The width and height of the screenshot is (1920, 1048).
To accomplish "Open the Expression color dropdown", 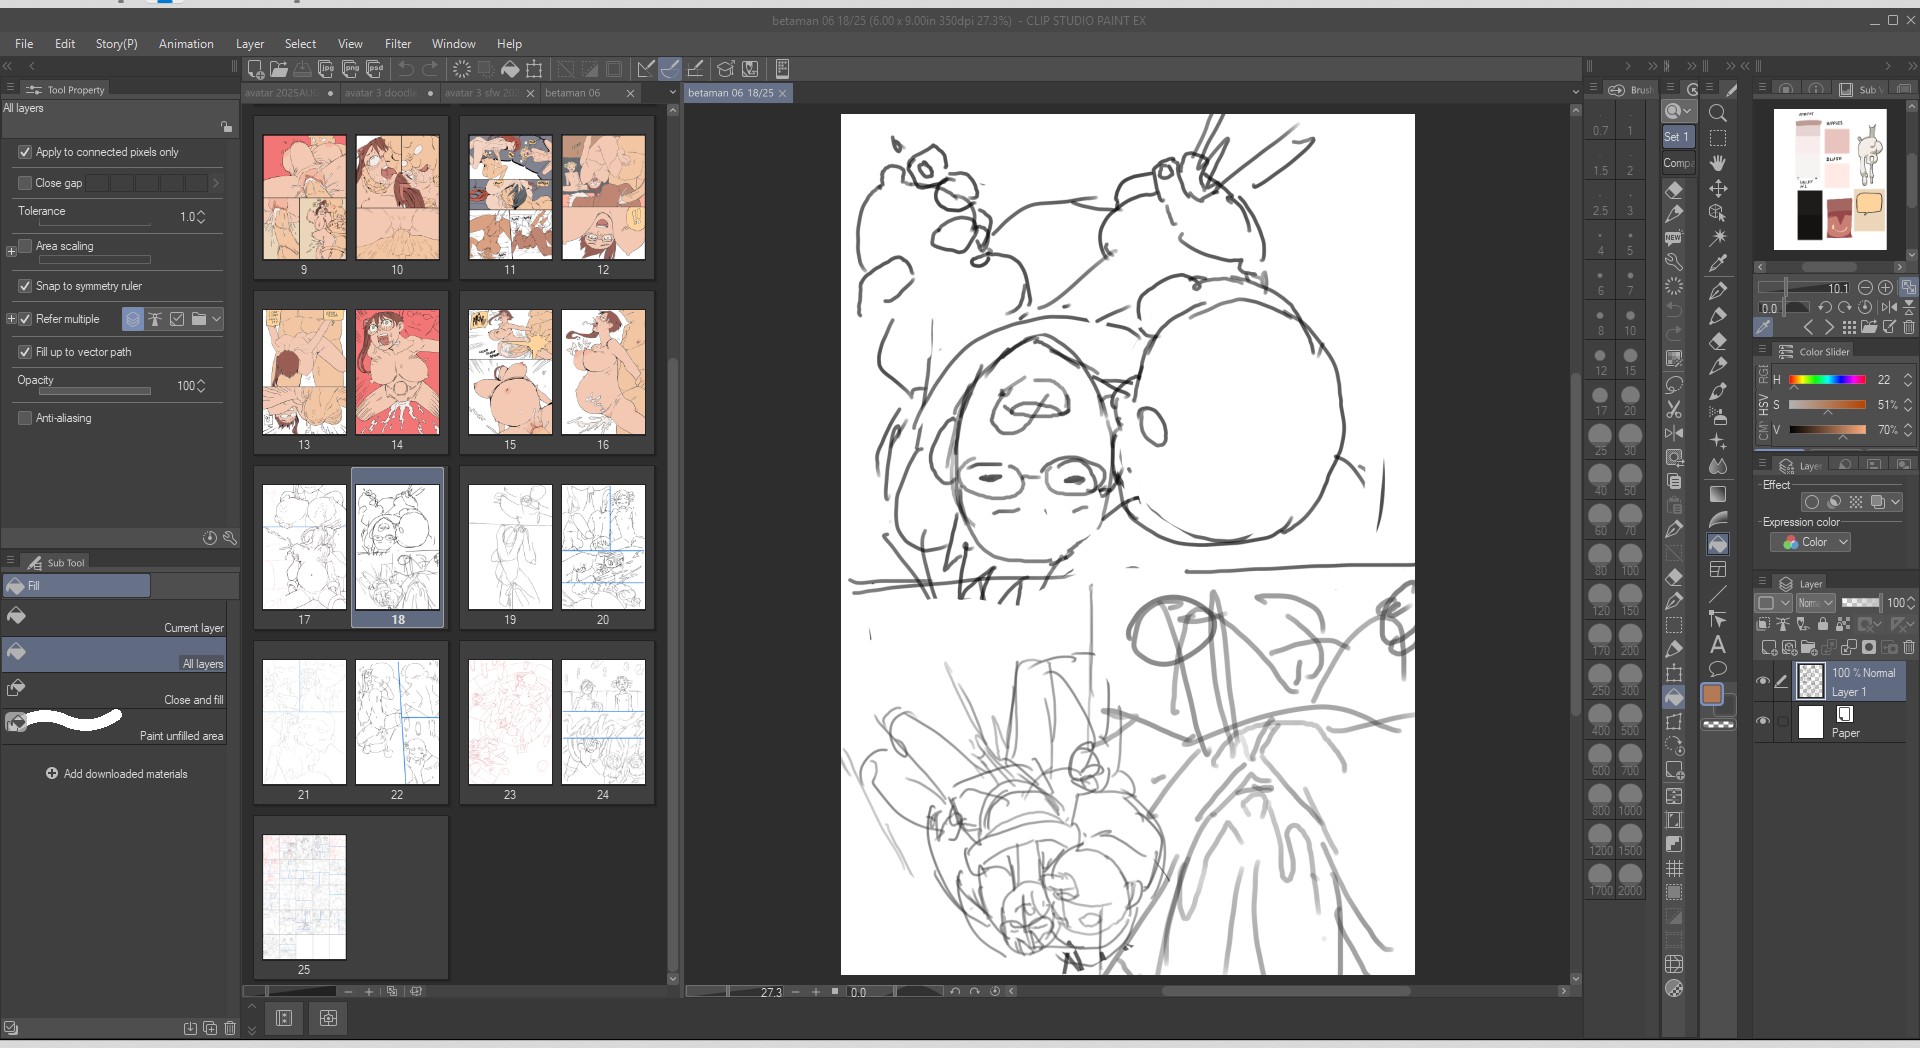I will [1811, 542].
